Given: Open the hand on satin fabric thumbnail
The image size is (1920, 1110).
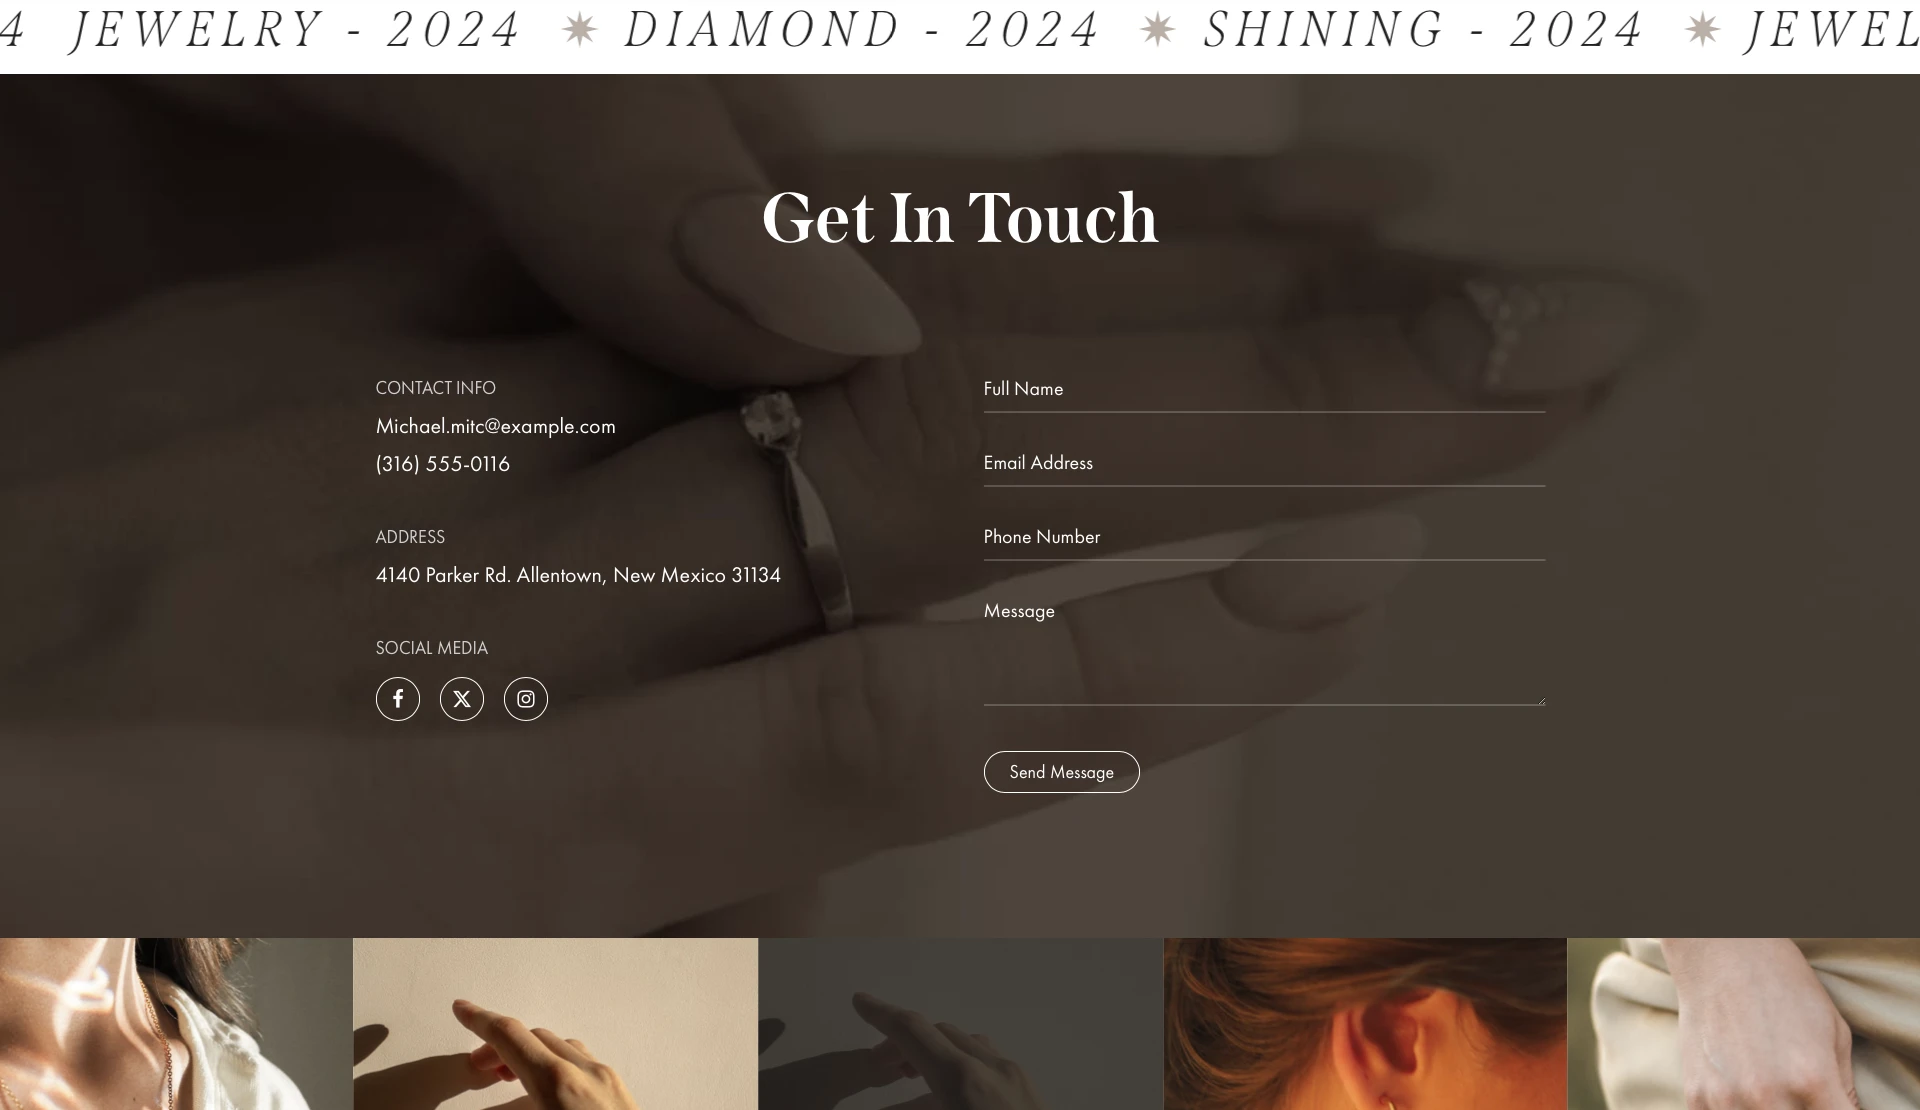Looking at the screenshot, I should point(1743,1024).
